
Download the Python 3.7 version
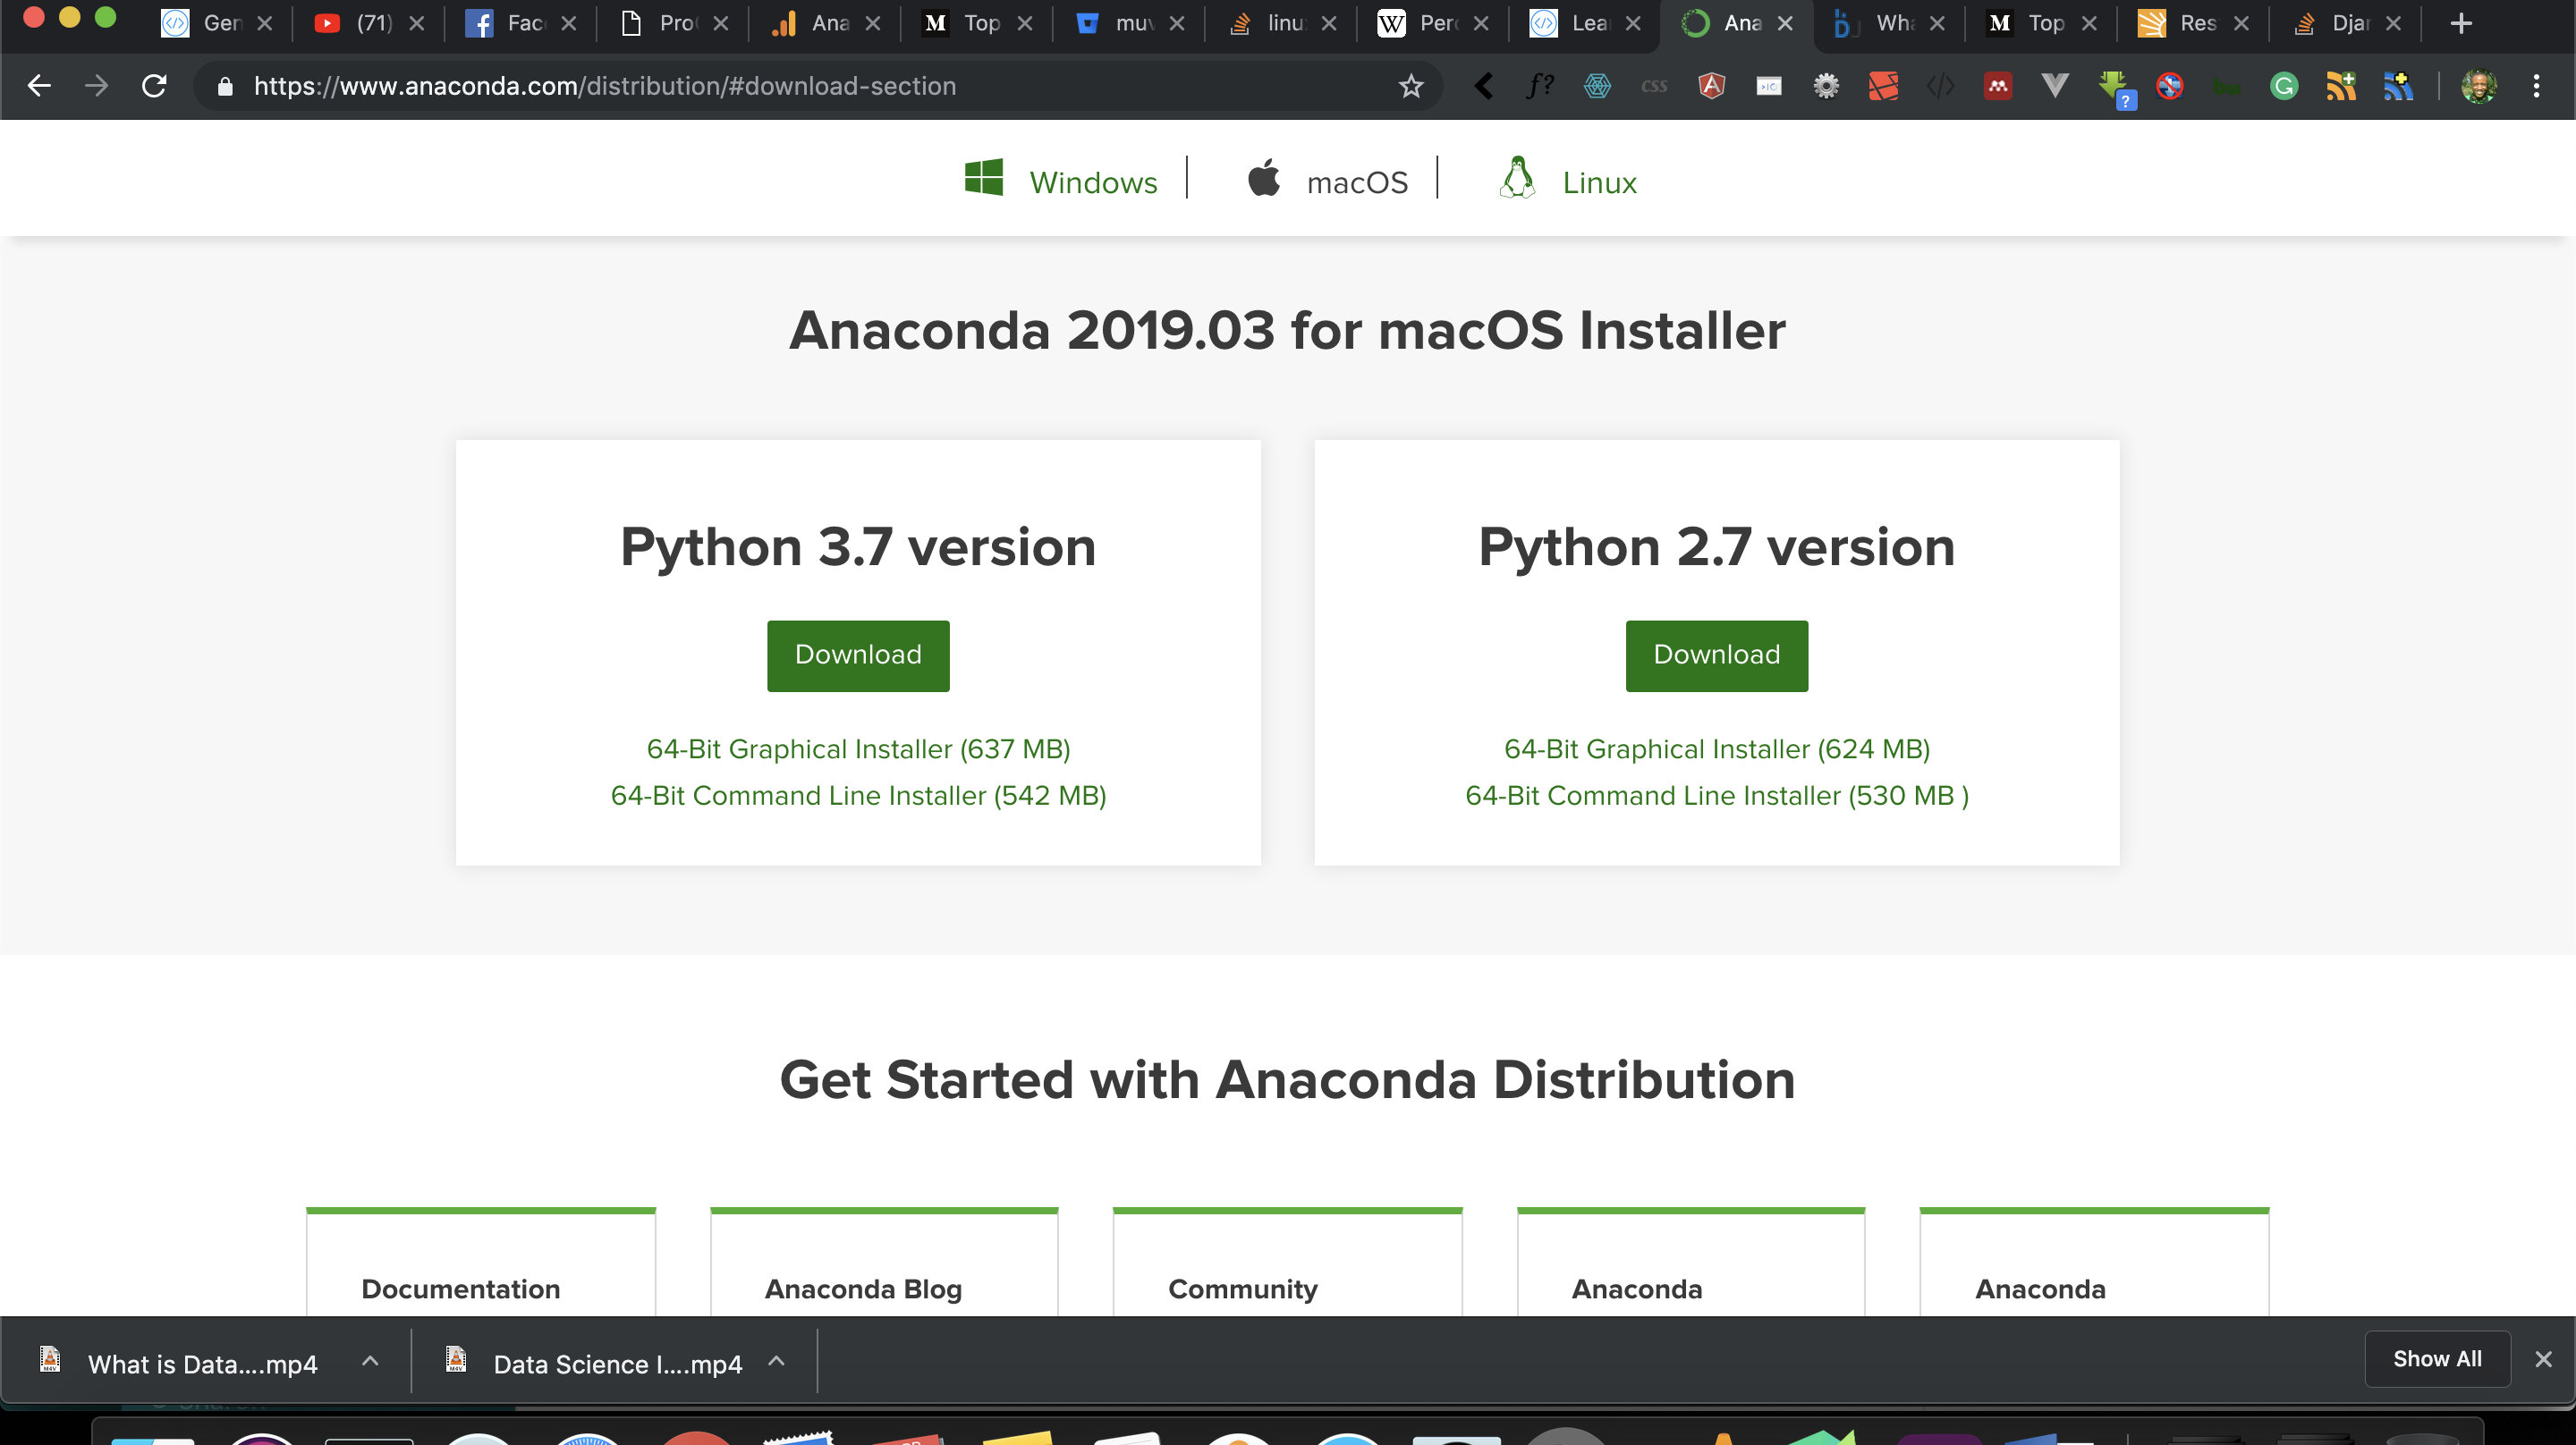pyautogui.click(x=858, y=655)
